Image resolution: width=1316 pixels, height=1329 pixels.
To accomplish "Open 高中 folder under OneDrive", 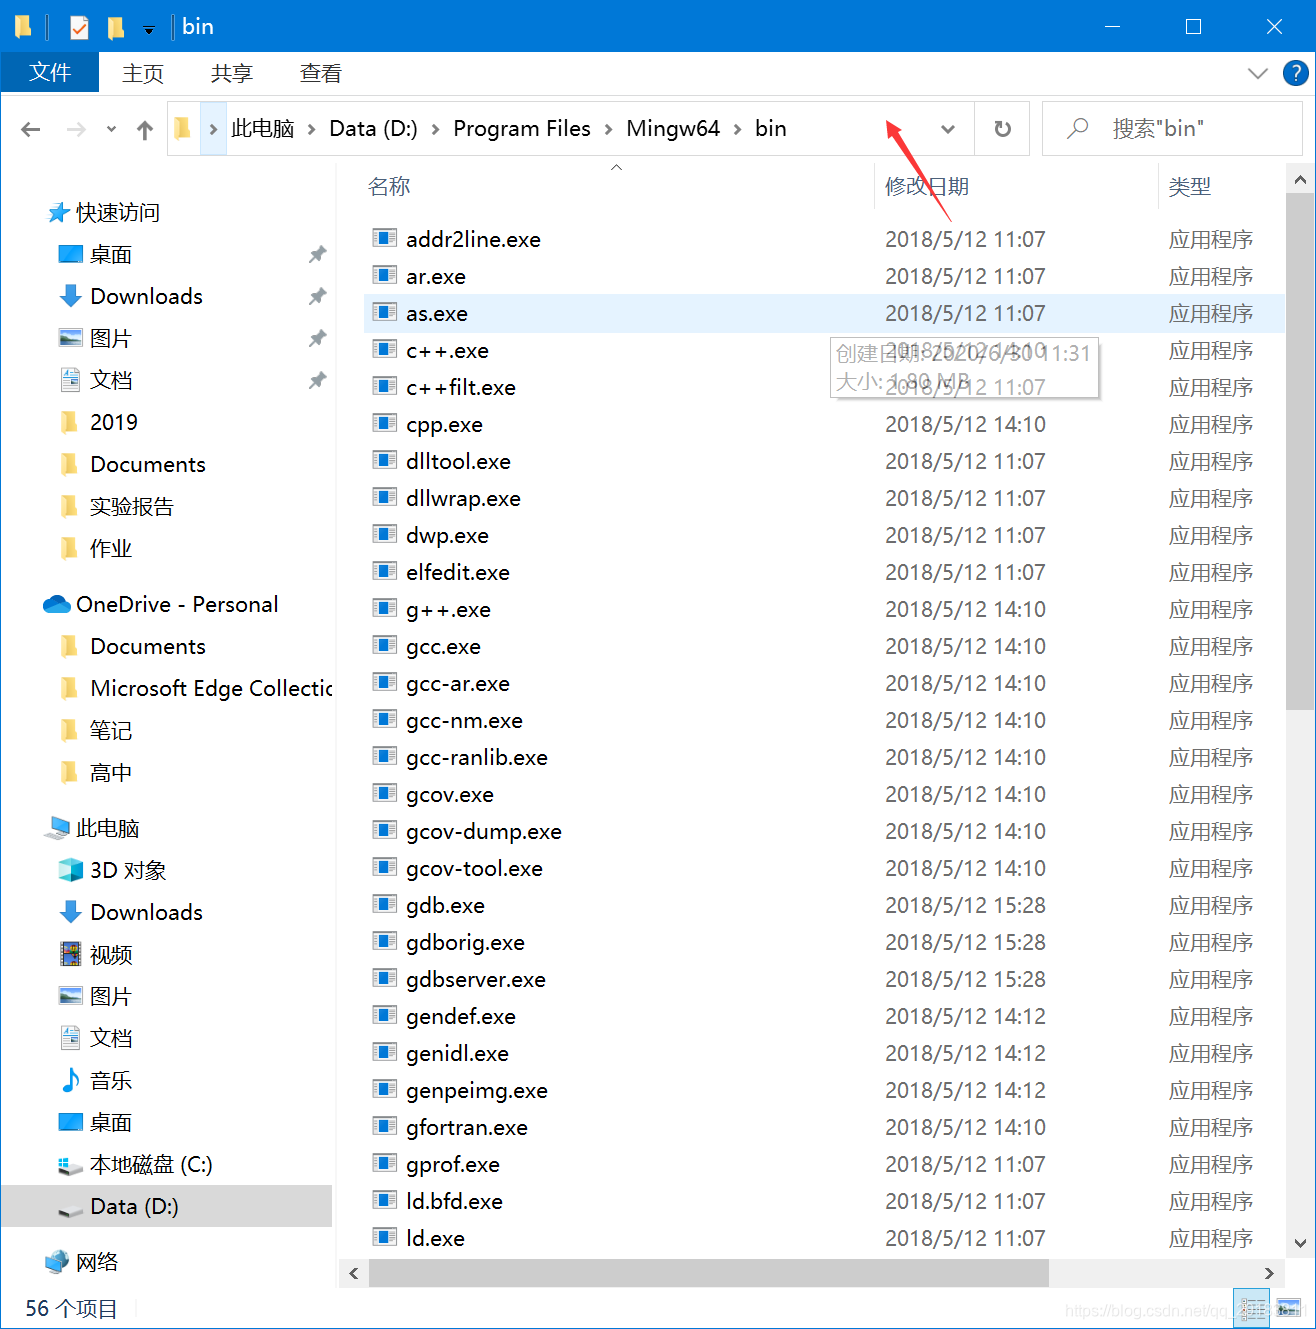I will 111,772.
